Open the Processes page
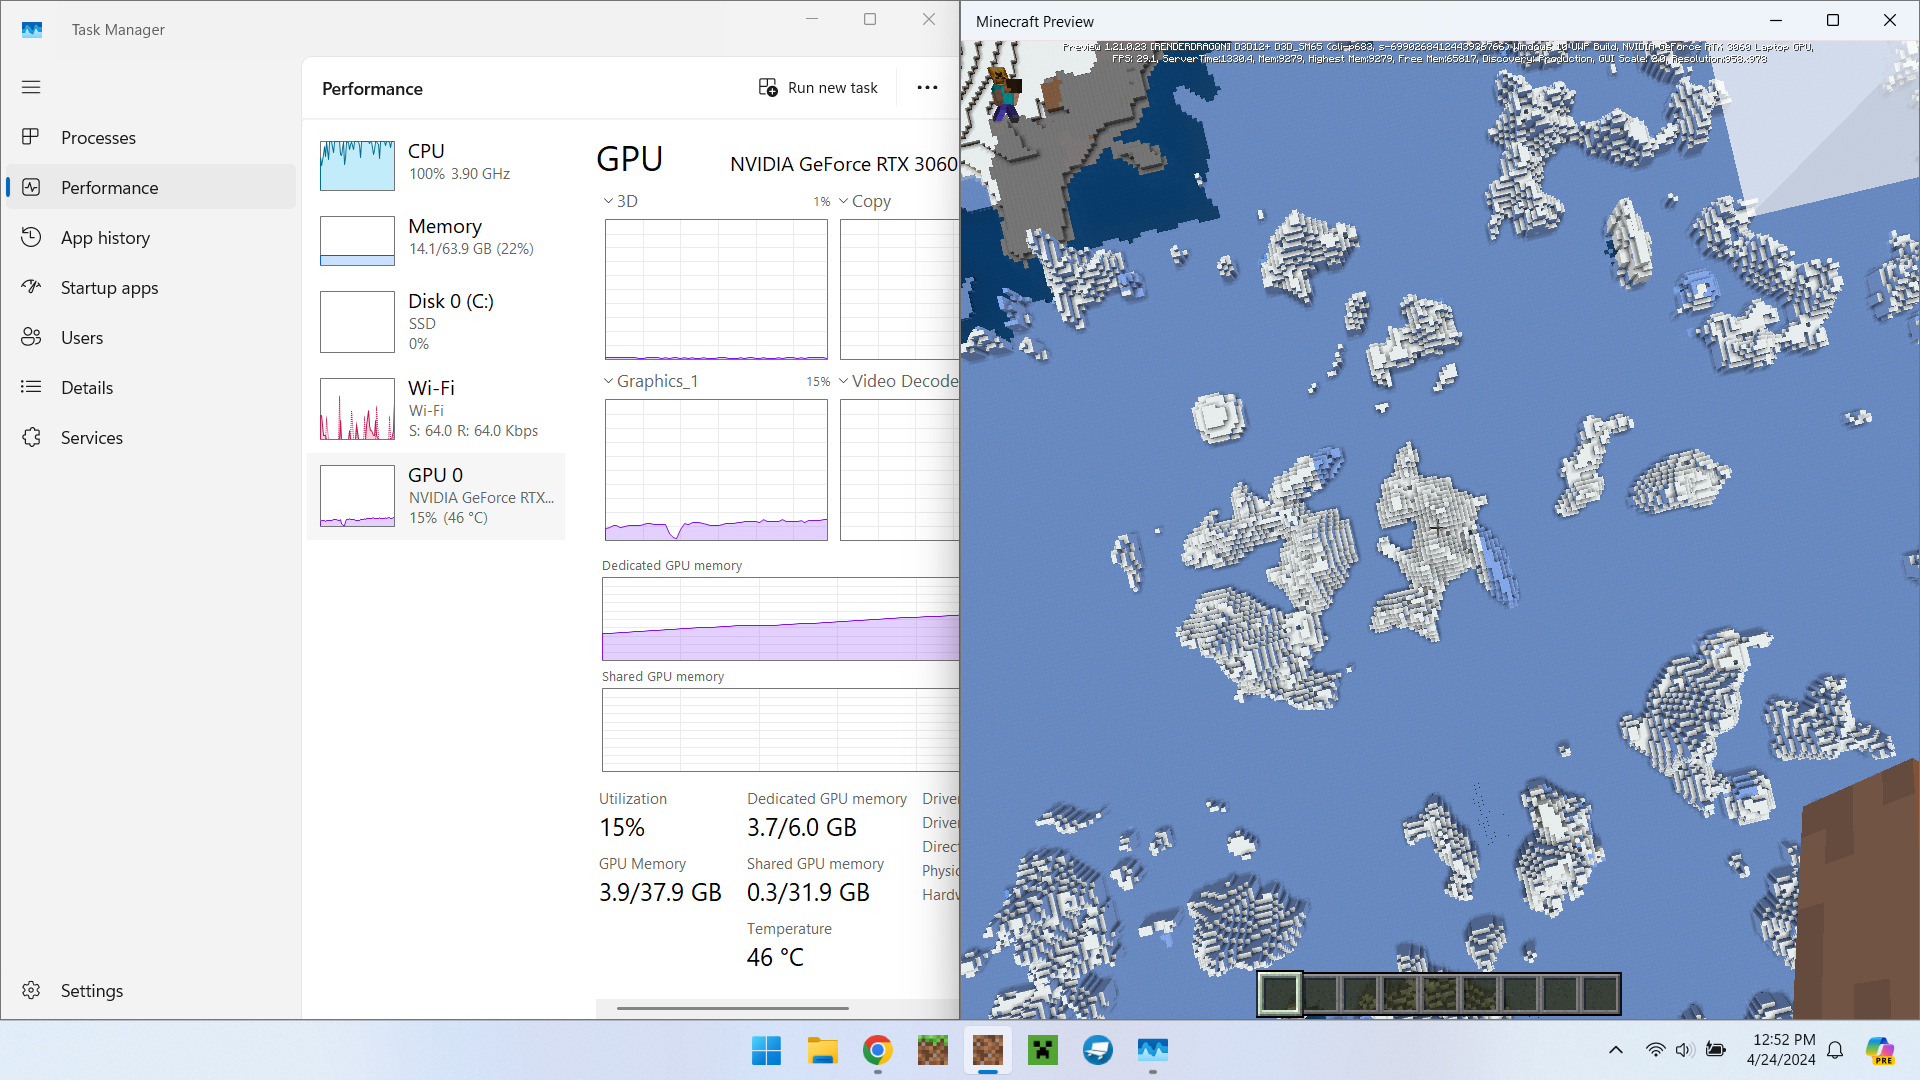 [98, 138]
